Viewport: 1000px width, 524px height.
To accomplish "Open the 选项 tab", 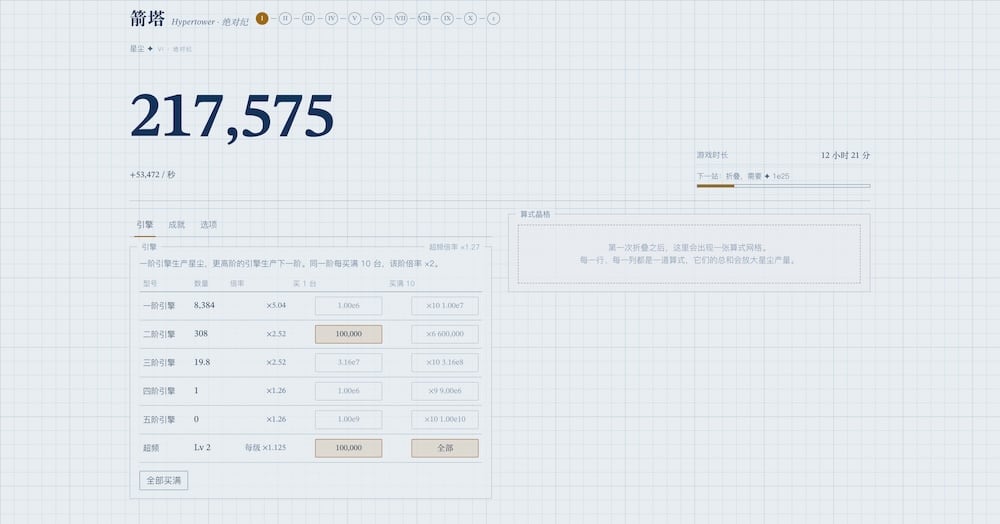I will 209,224.
